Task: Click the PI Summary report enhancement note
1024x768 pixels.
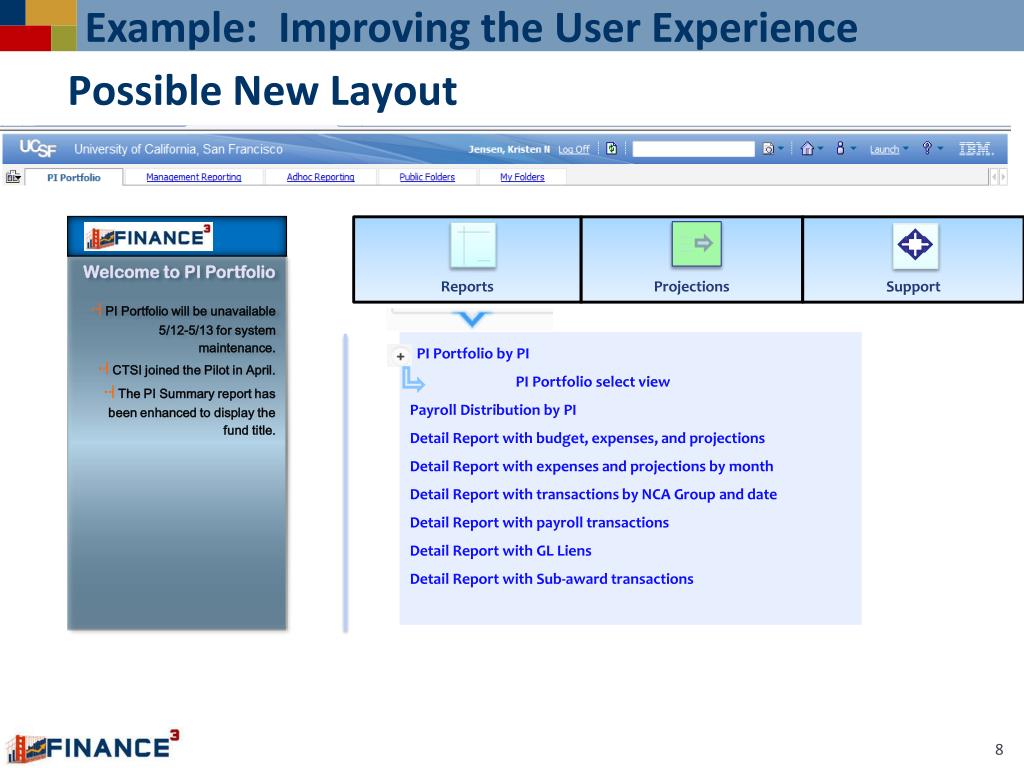Action: [190, 411]
